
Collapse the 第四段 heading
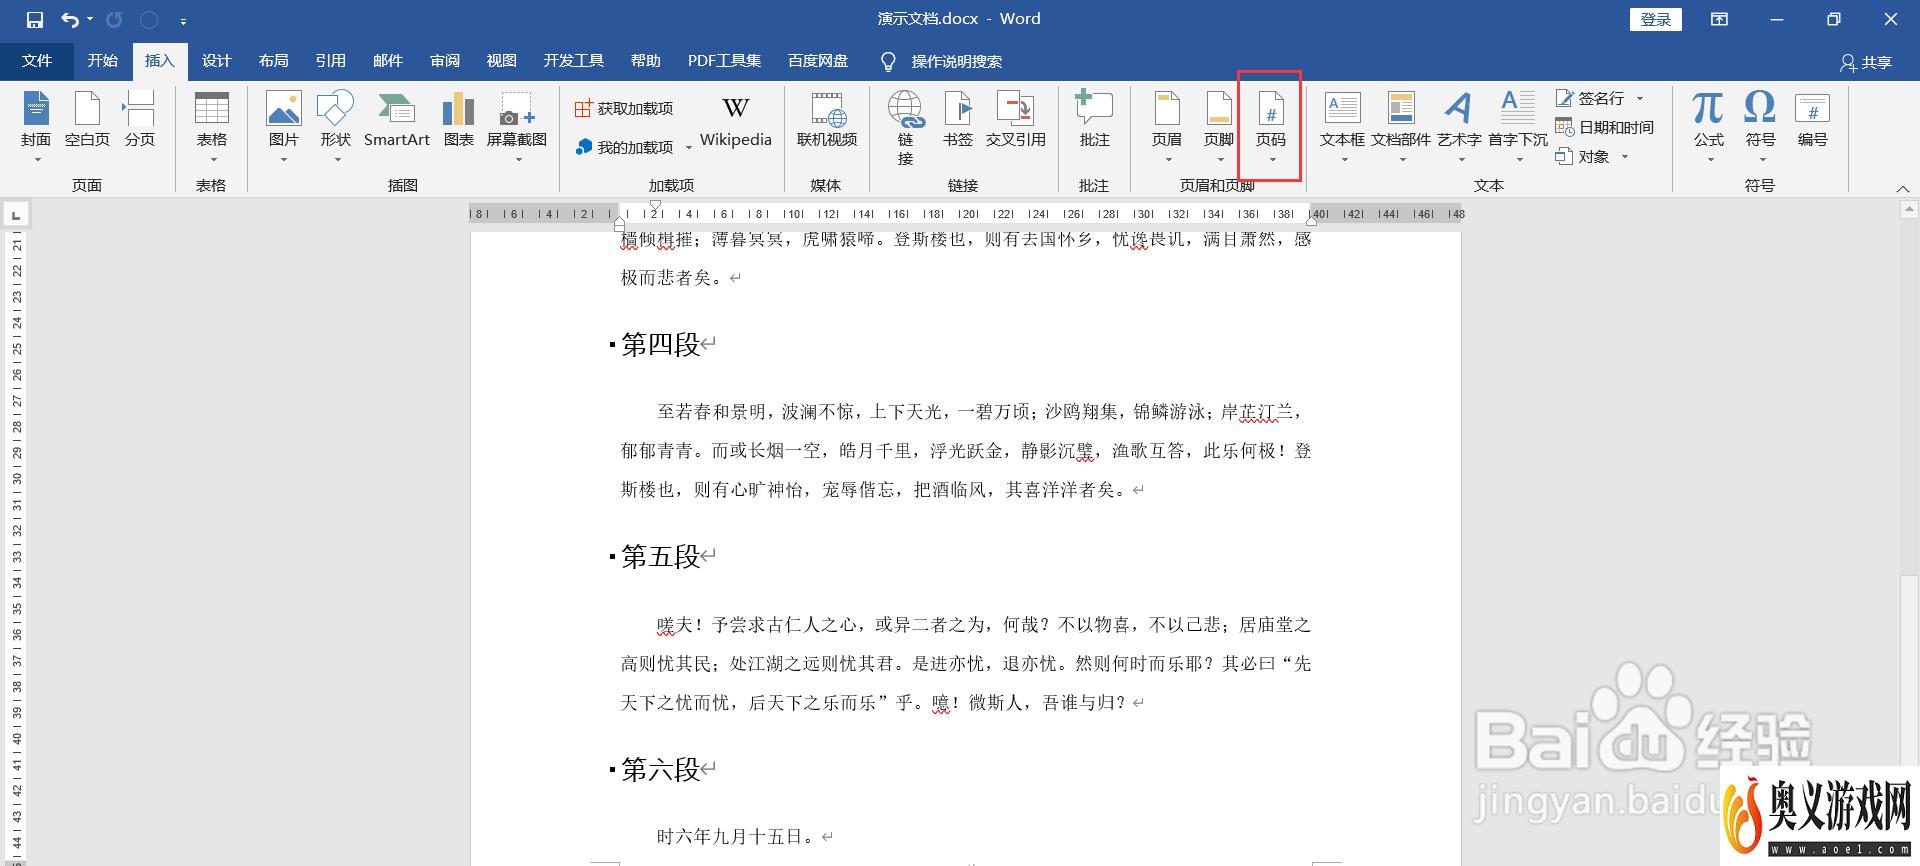pos(612,345)
